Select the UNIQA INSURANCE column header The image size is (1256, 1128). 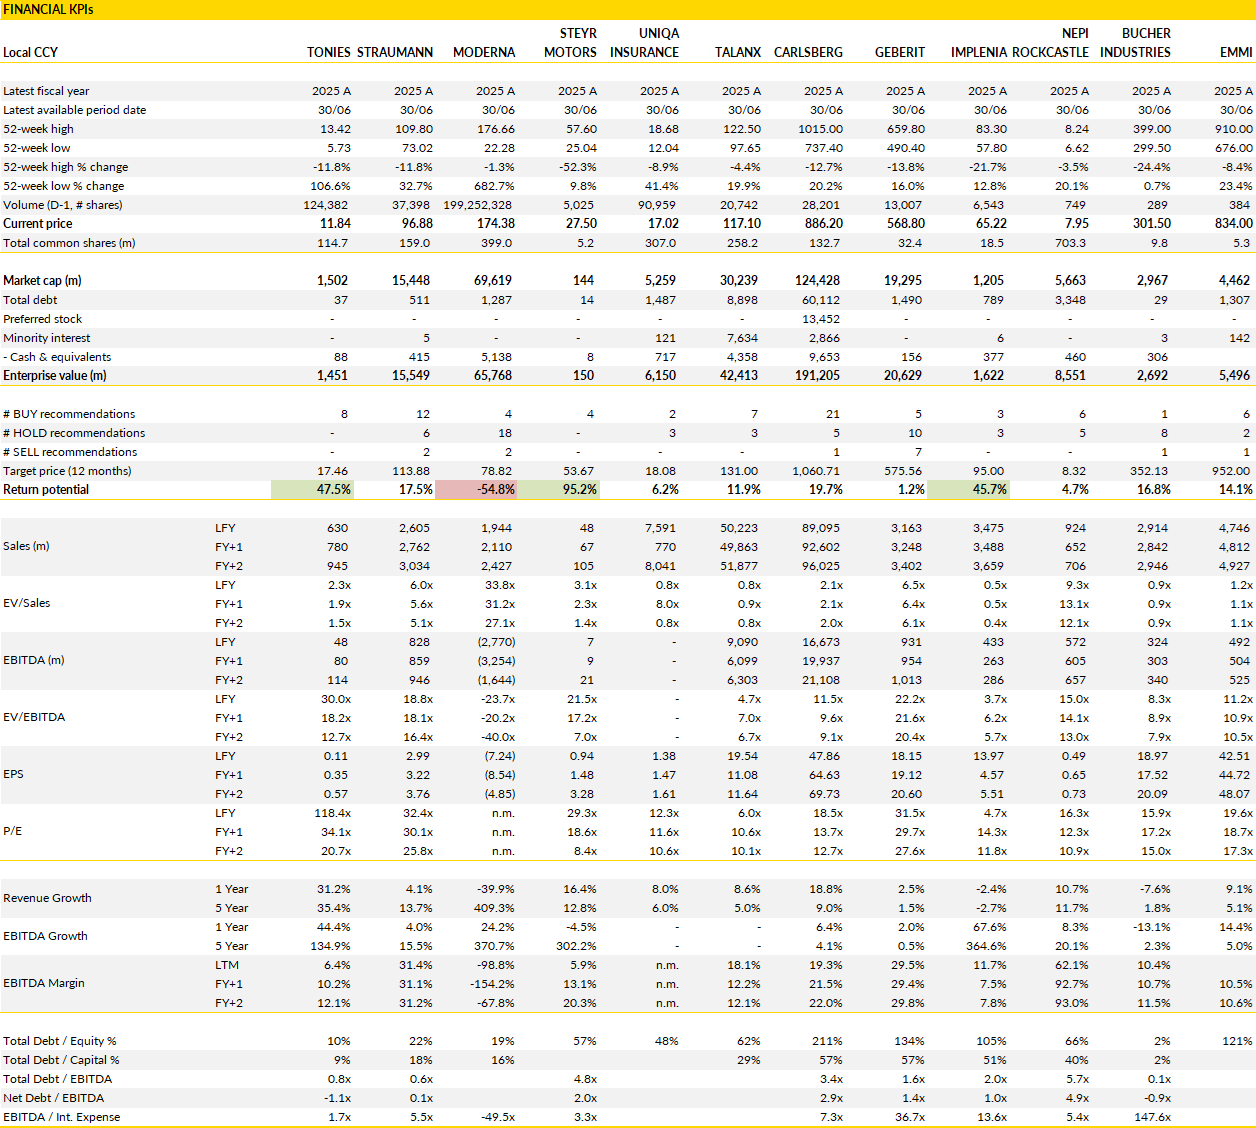(x=644, y=43)
